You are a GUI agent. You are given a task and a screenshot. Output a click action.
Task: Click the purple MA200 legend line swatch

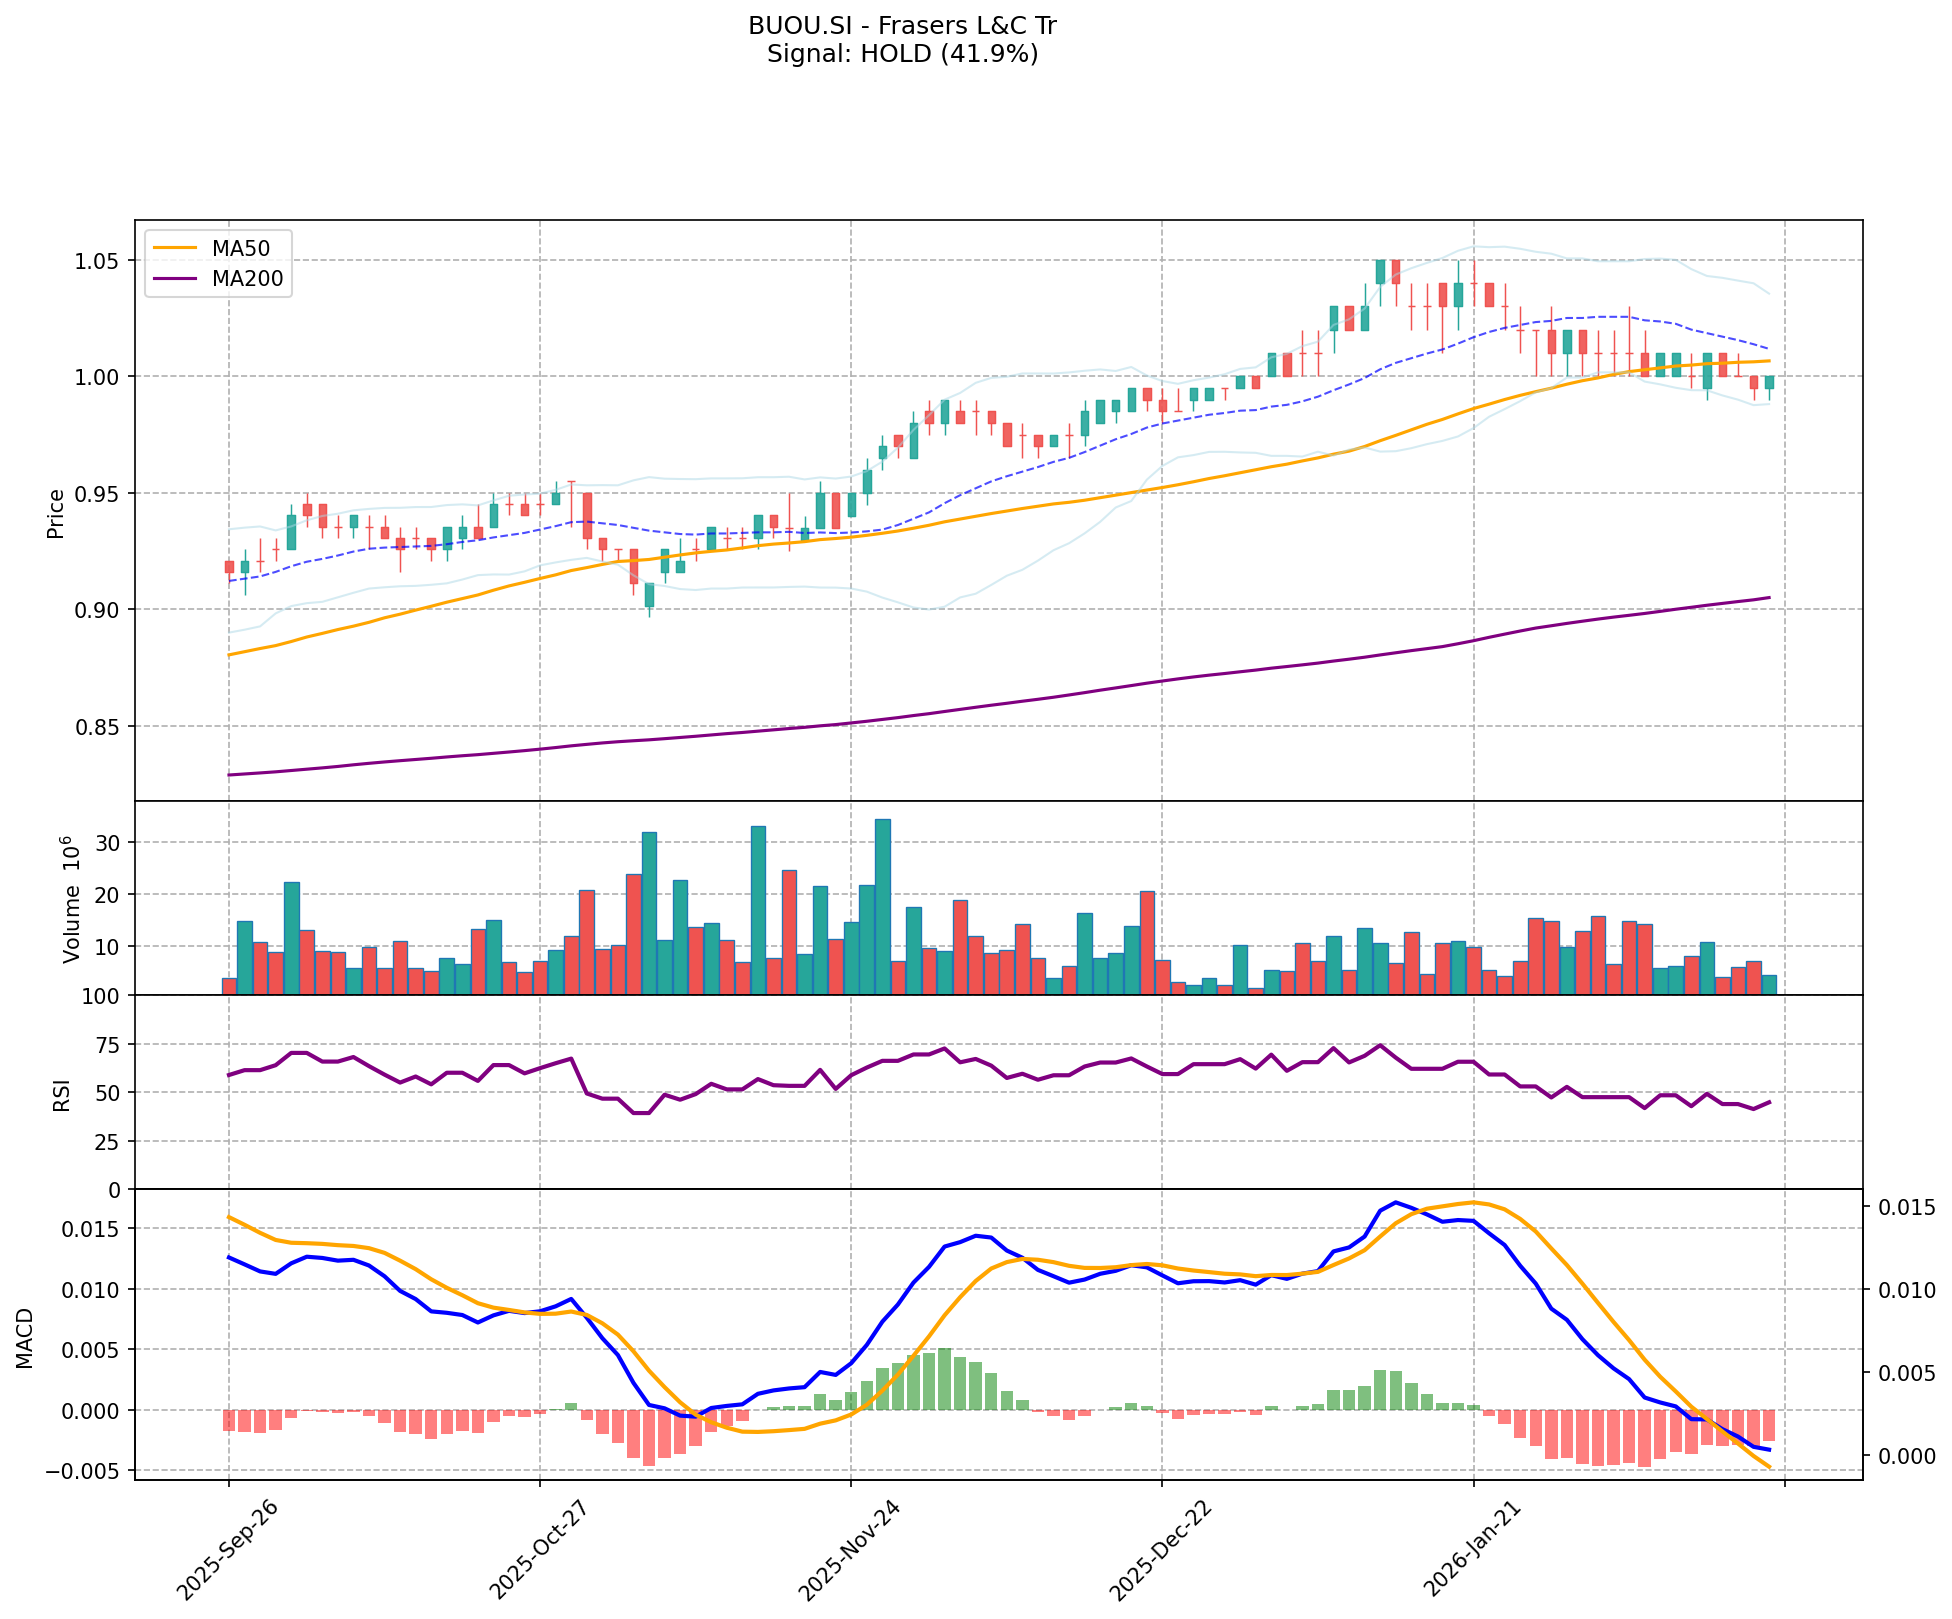point(176,279)
